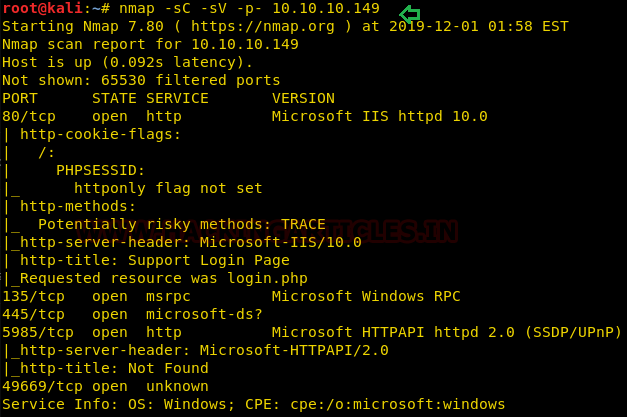Click the PHPSESSID cookie entry
627x417 pixels.
tap(100, 170)
